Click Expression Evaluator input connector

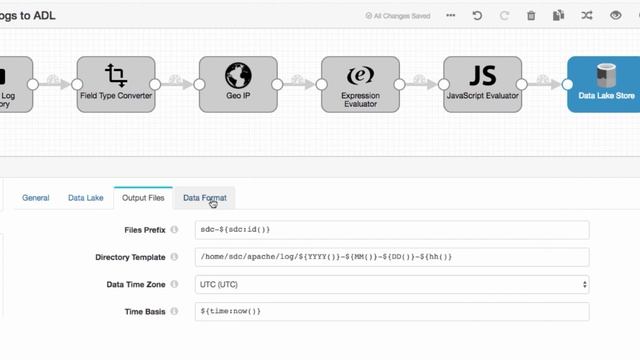pos(321,84)
